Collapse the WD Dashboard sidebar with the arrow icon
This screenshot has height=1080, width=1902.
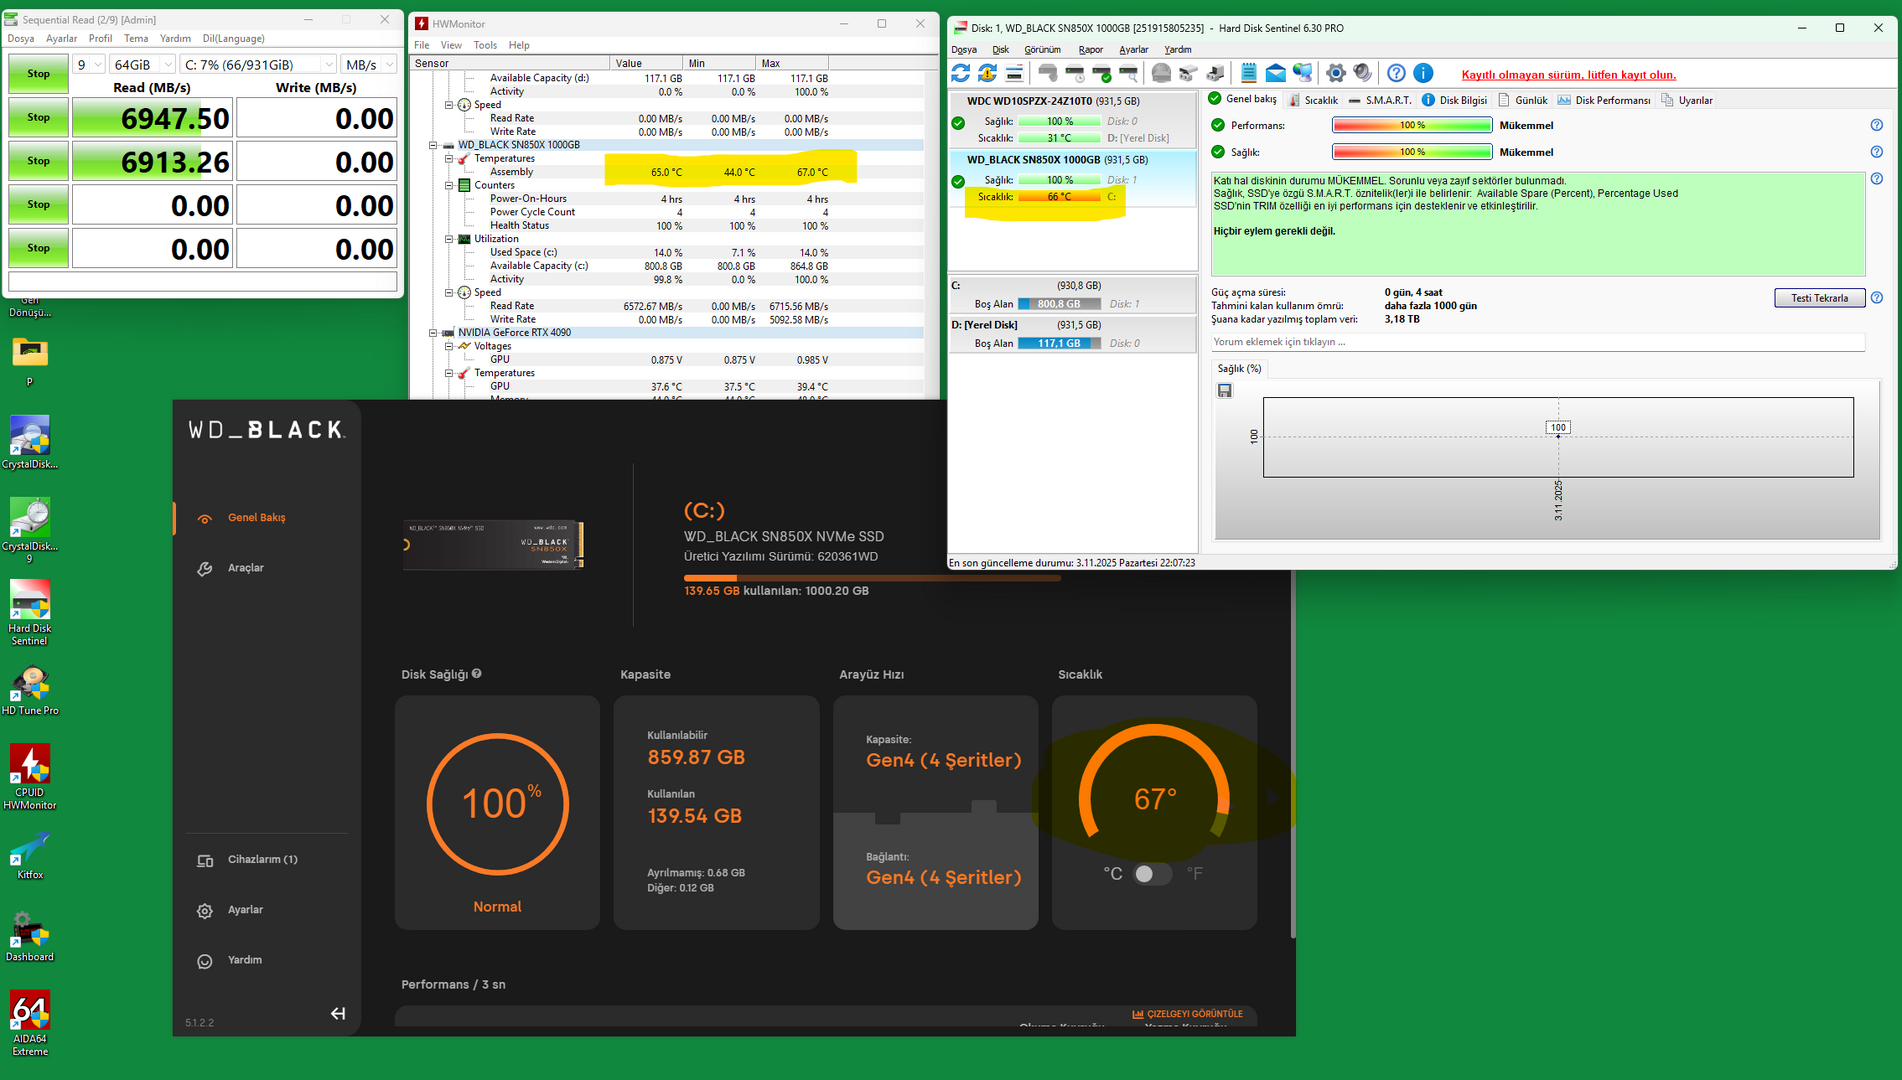point(338,1014)
